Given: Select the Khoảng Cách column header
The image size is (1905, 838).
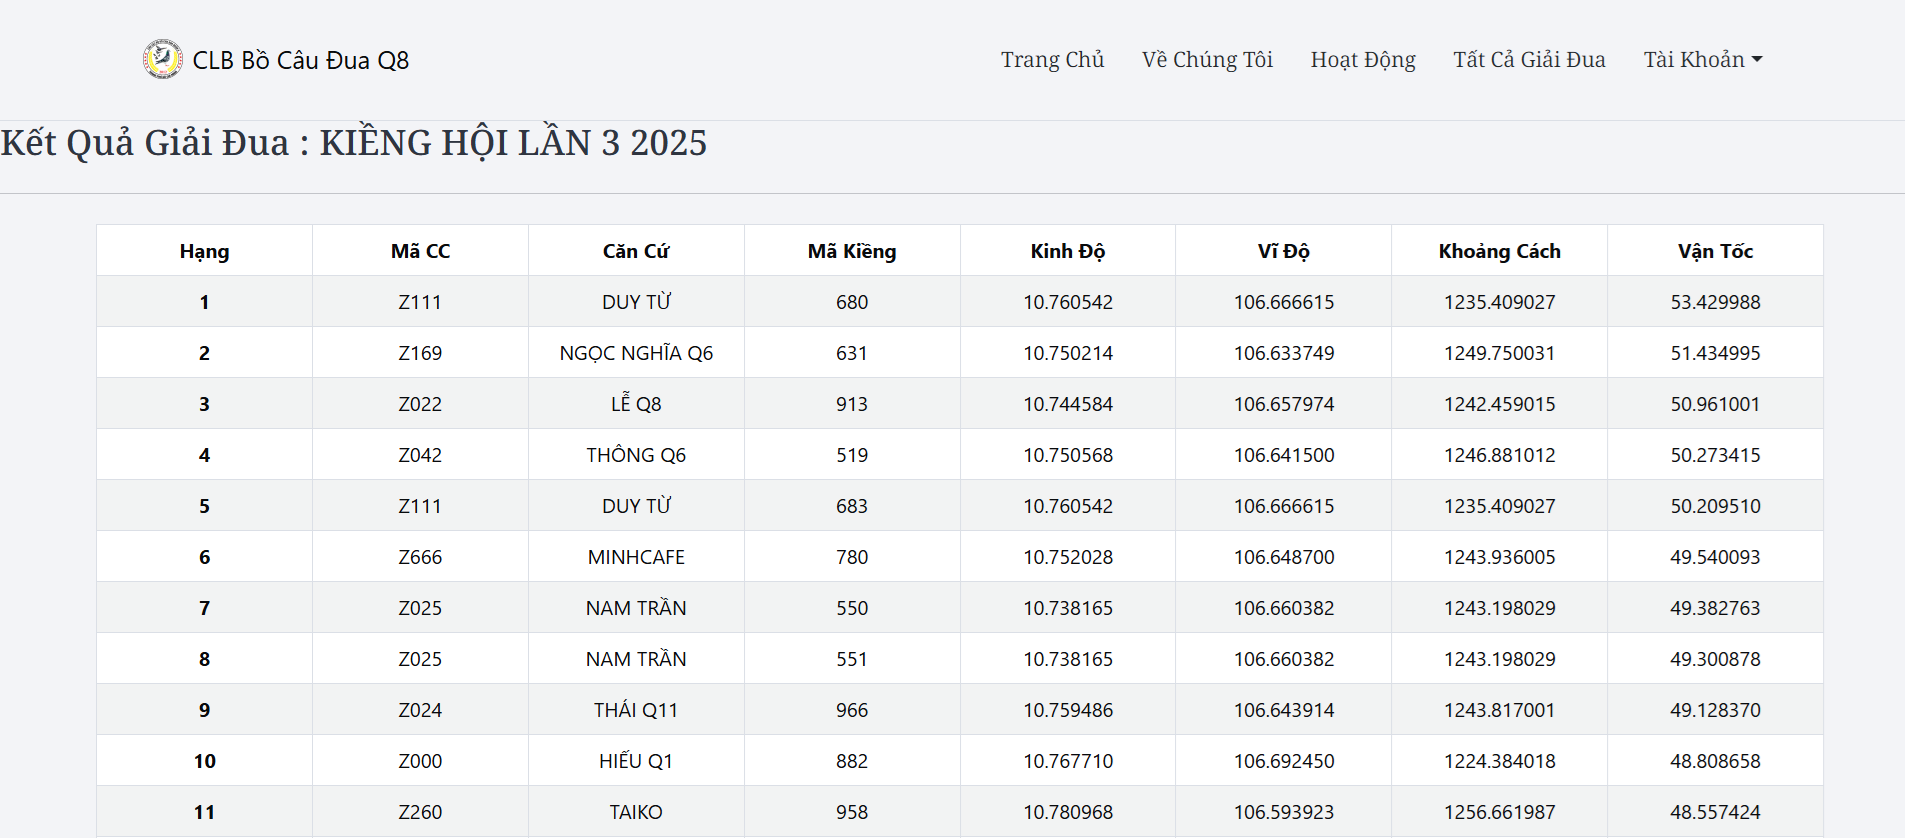Looking at the screenshot, I should pyautogui.click(x=1499, y=251).
